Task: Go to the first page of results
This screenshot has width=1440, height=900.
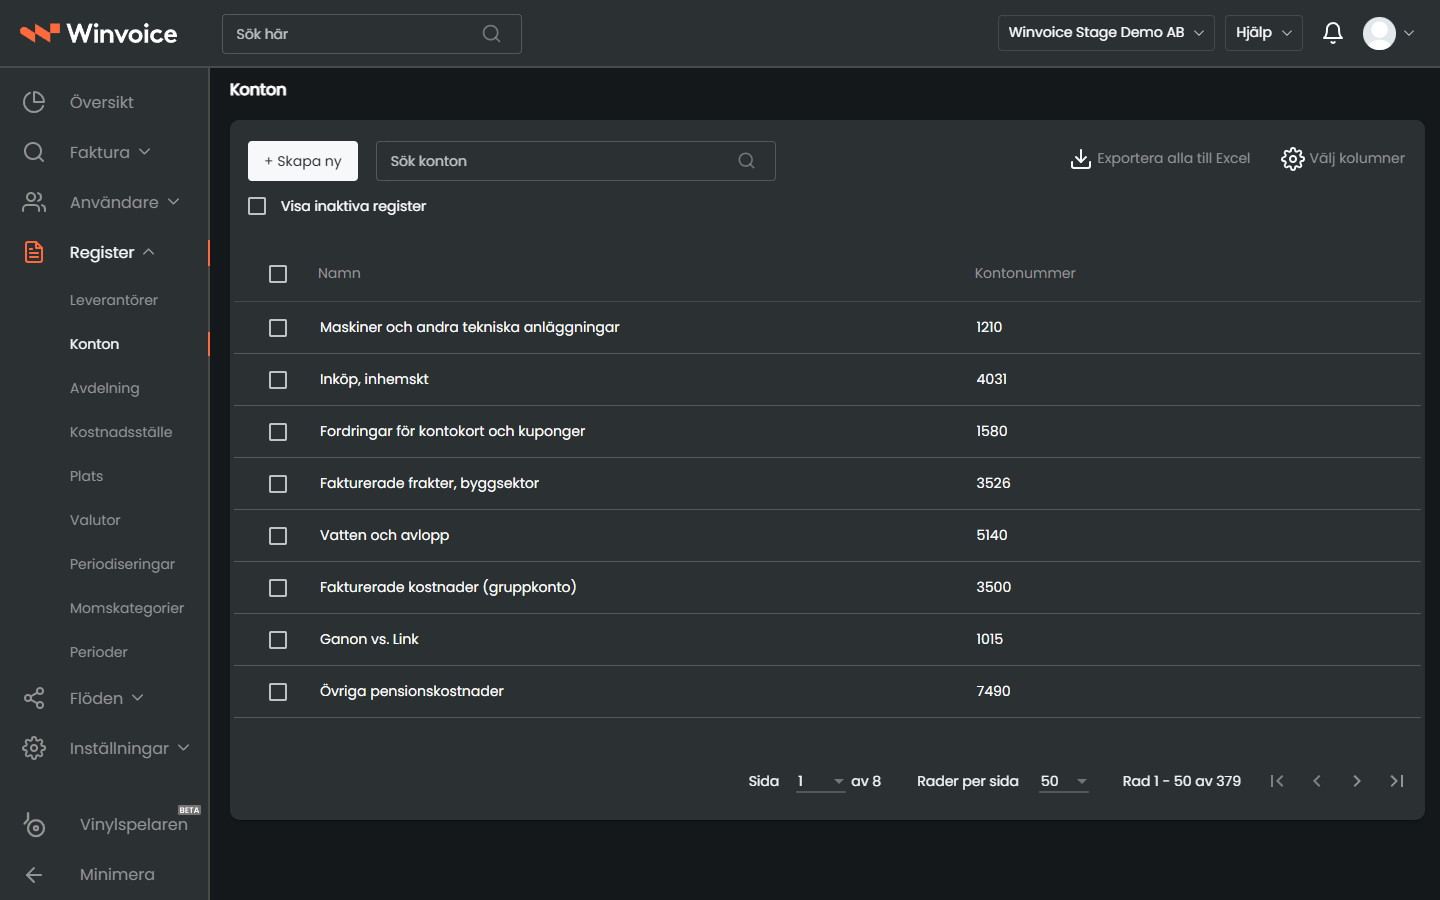Action: [x=1277, y=781]
